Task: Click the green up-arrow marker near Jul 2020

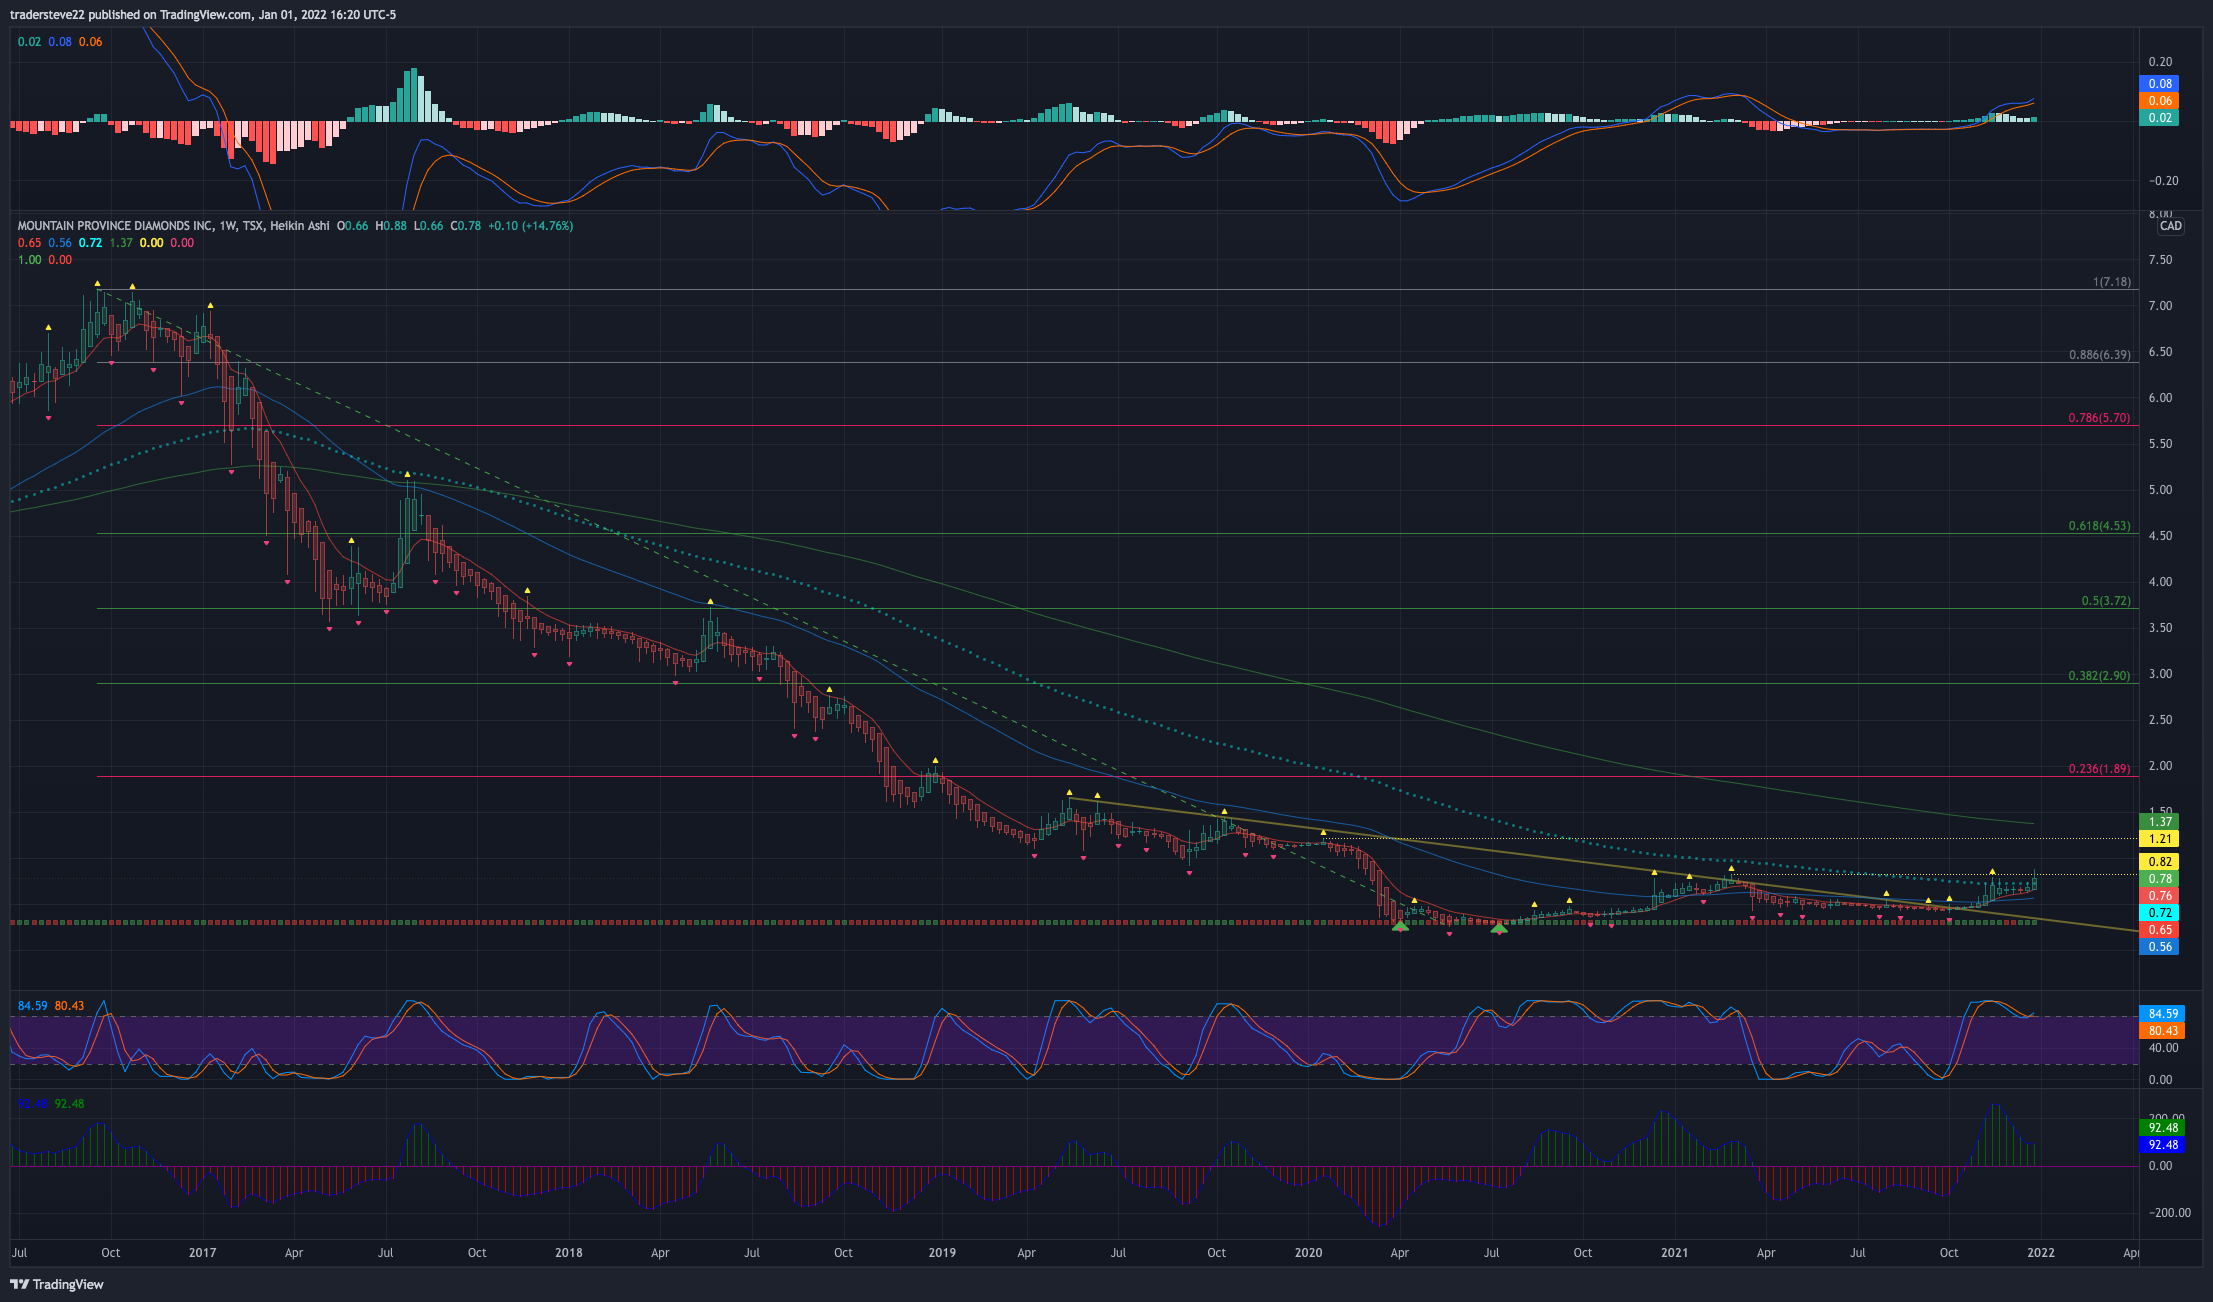Action: [x=1499, y=928]
